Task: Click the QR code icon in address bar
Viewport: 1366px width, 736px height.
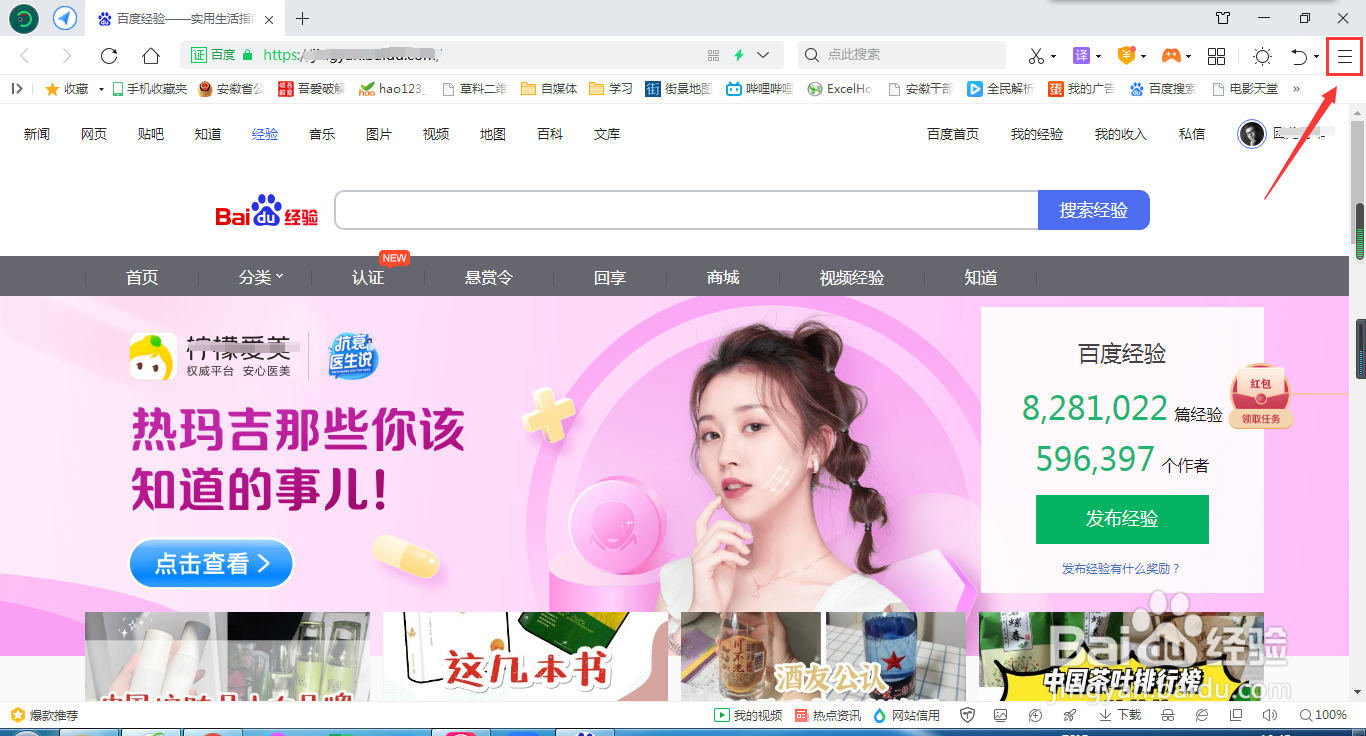Action: point(713,55)
